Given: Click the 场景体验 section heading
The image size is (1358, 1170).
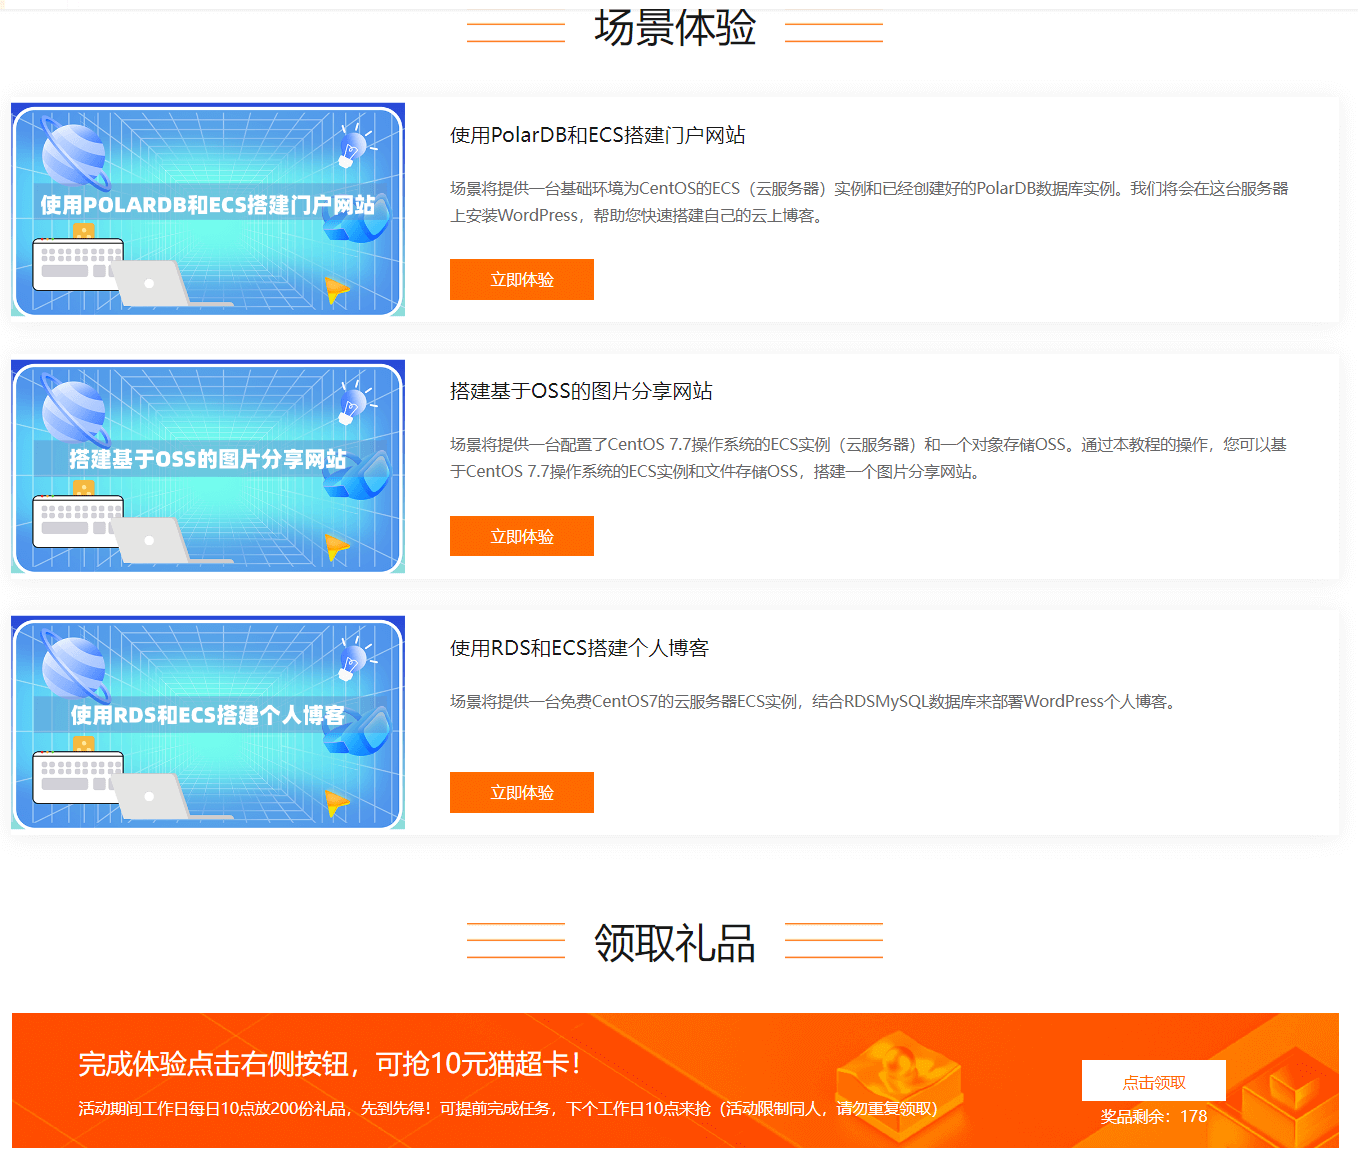Looking at the screenshot, I should [675, 27].
